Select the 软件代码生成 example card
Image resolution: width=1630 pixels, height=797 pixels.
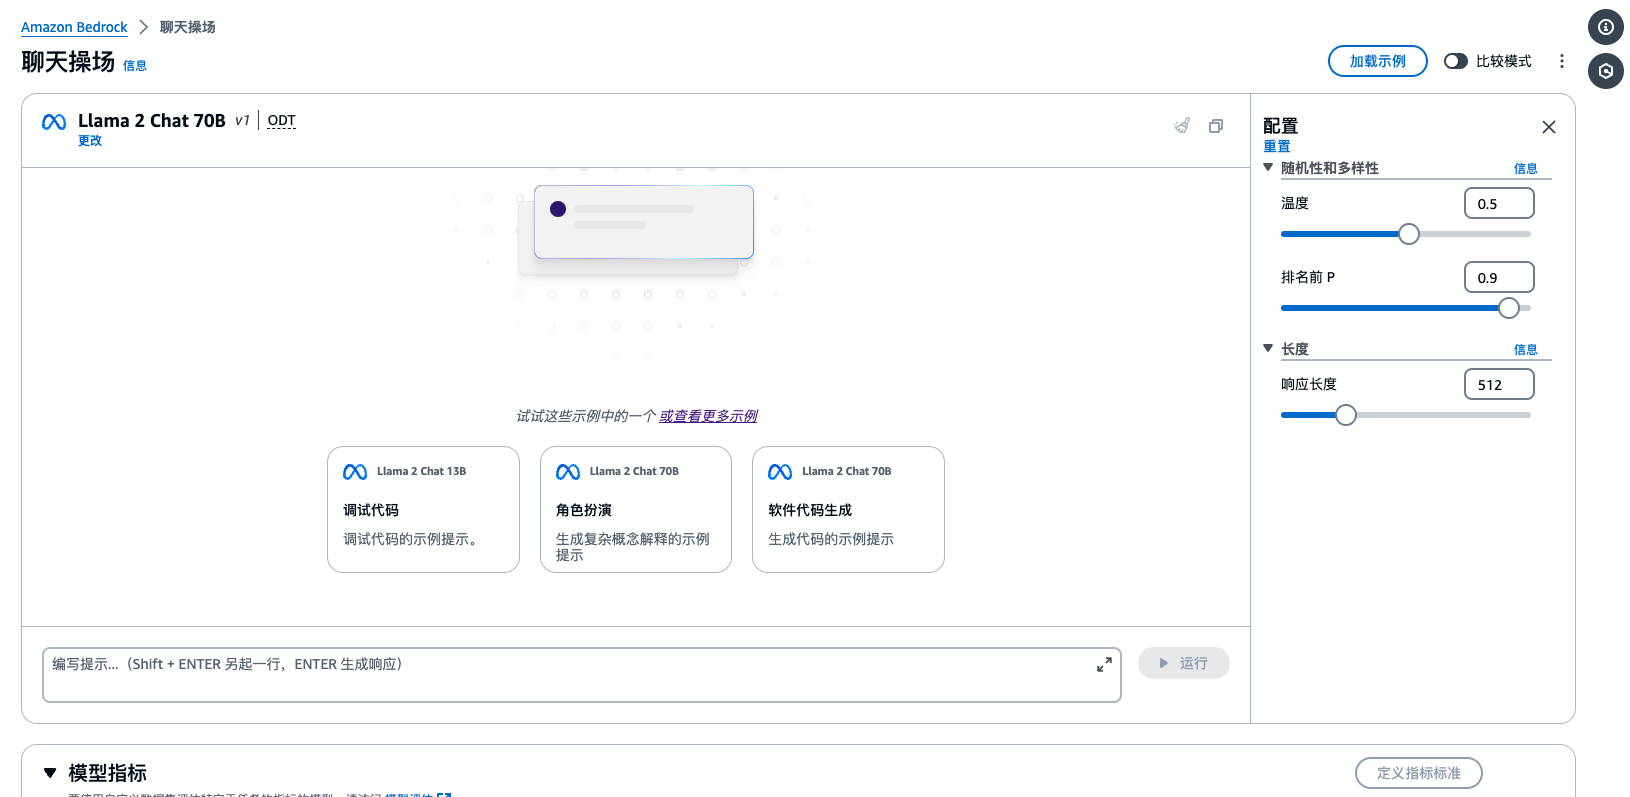pos(848,509)
